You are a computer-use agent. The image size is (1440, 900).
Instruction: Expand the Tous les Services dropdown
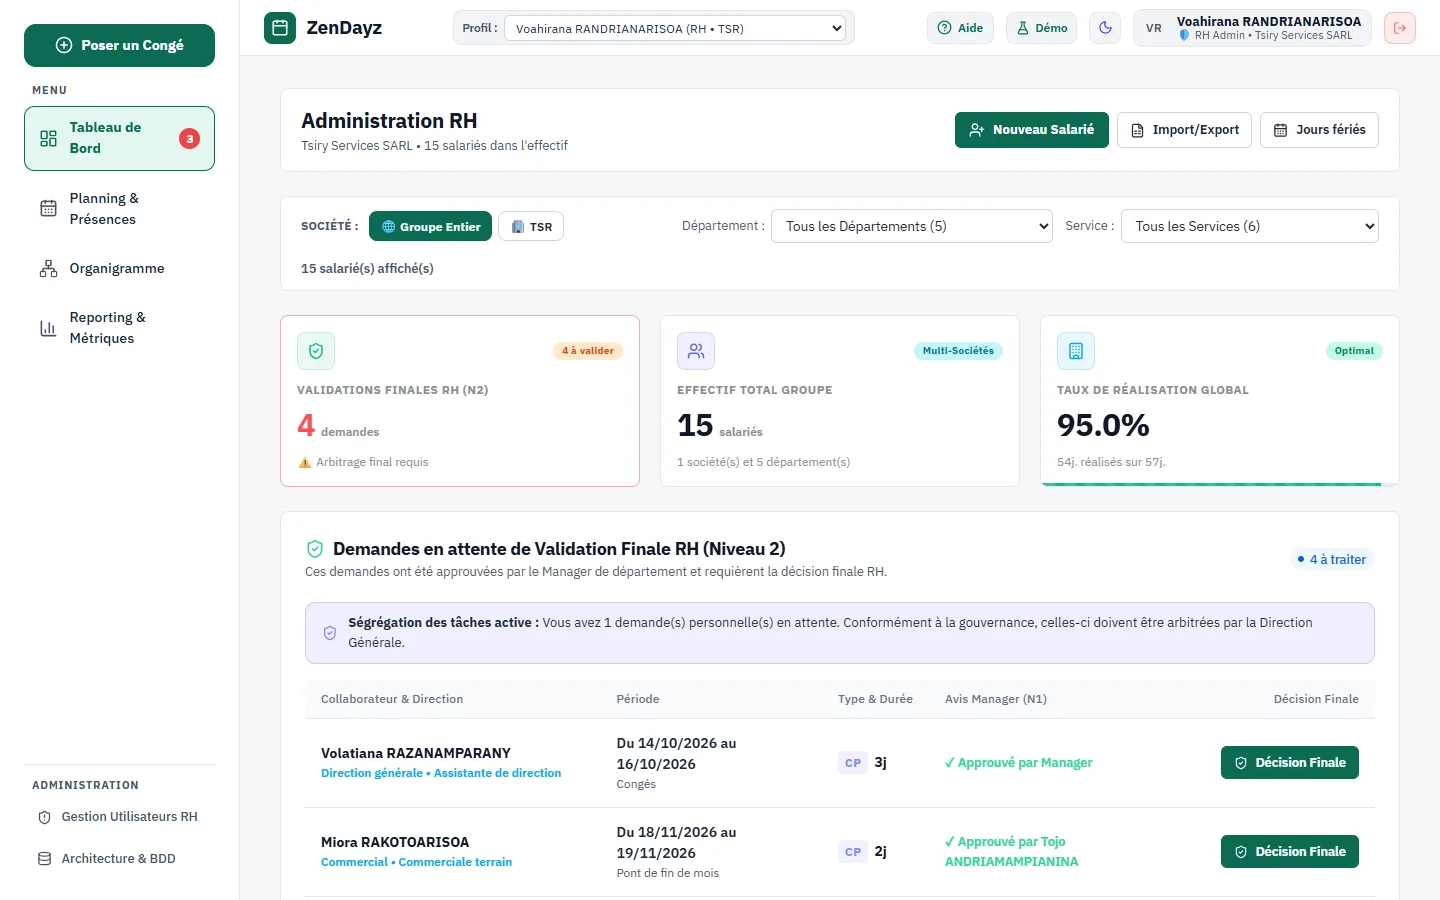pyautogui.click(x=1250, y=226)
